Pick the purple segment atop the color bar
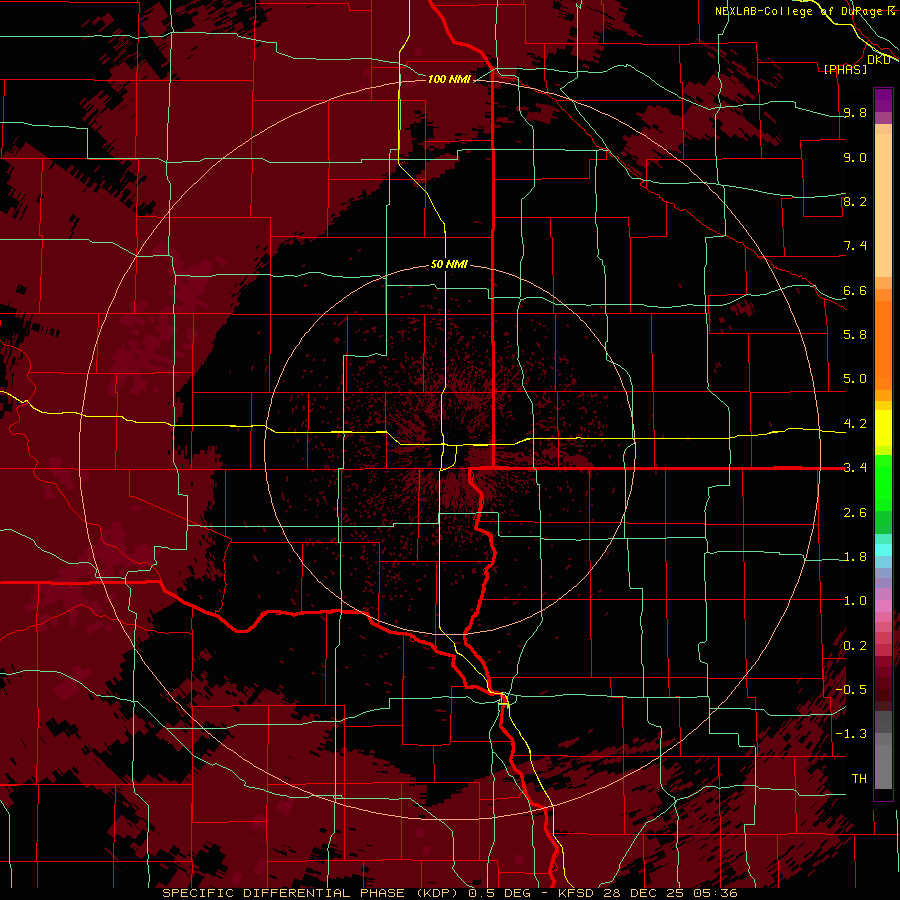This screenshot has width=900, height=900. 883,100
